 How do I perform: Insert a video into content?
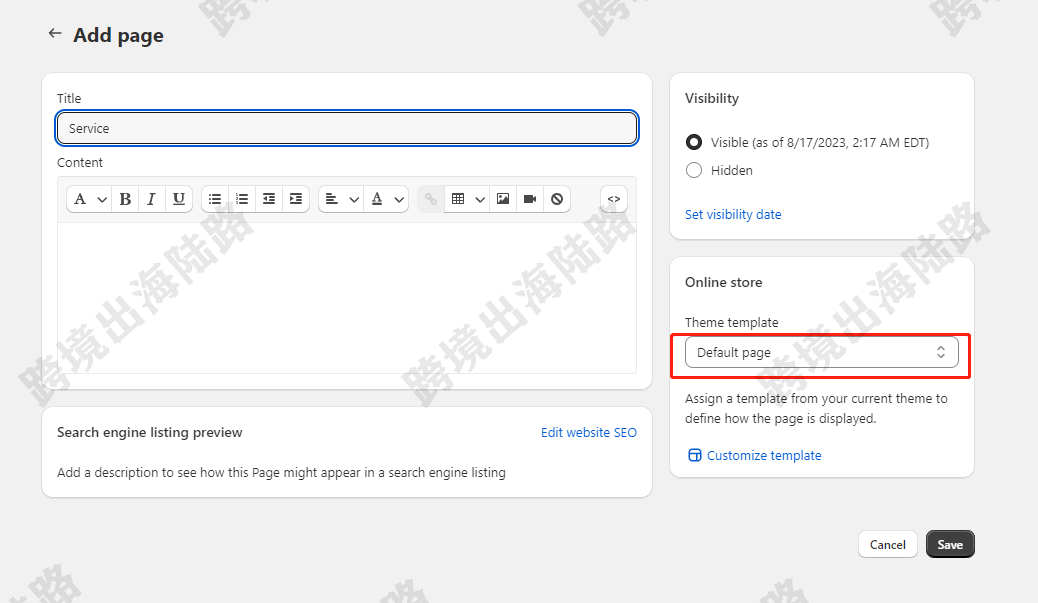coord(530,199)
